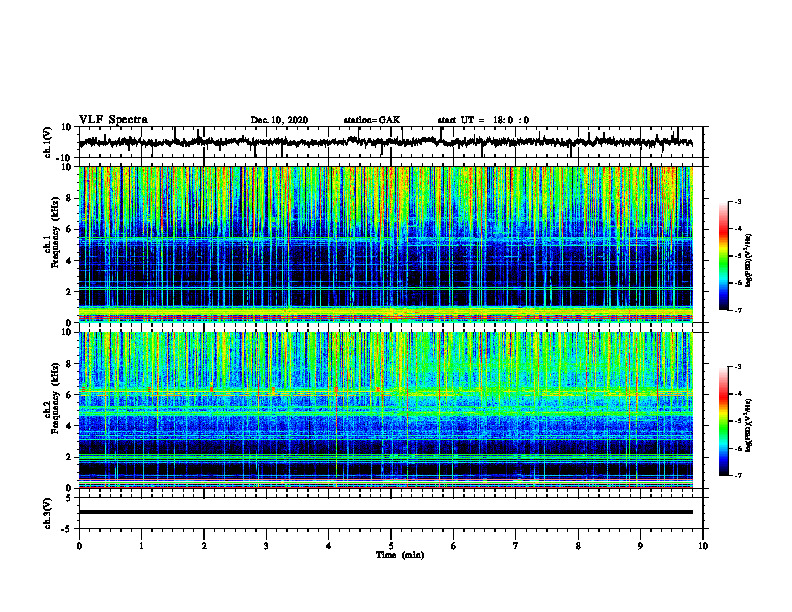
Task: Click the ch.1(V) waveform trace panel
Action: click(391, 142)
